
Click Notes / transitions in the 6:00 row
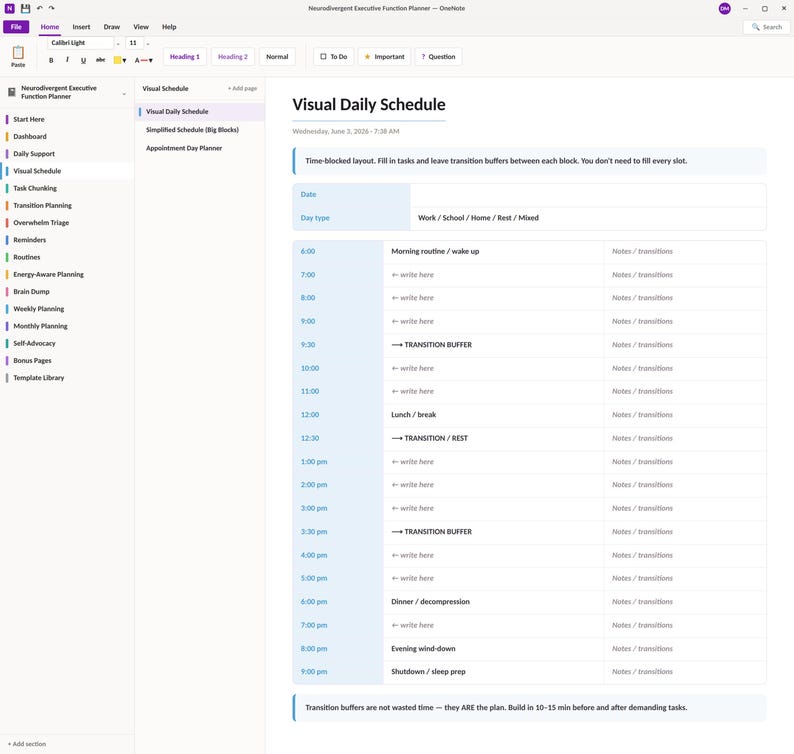642,252
